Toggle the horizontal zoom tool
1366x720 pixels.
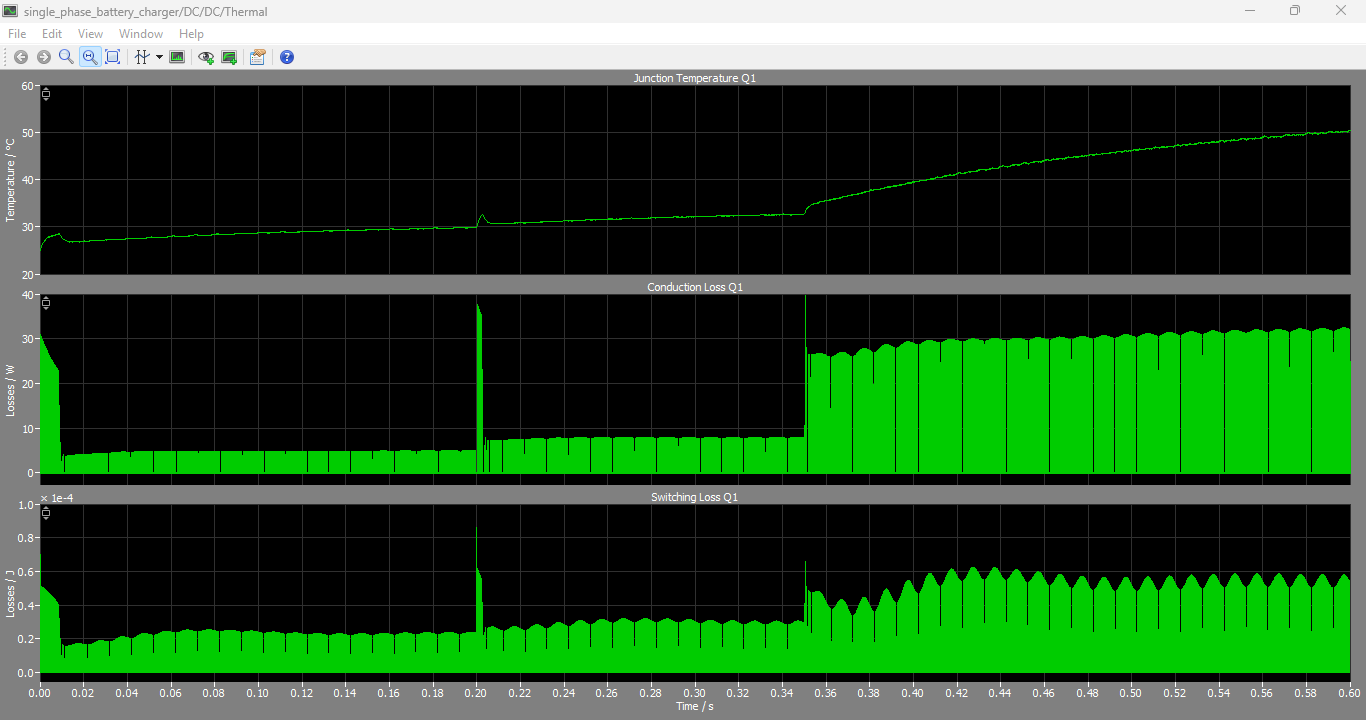89,57
